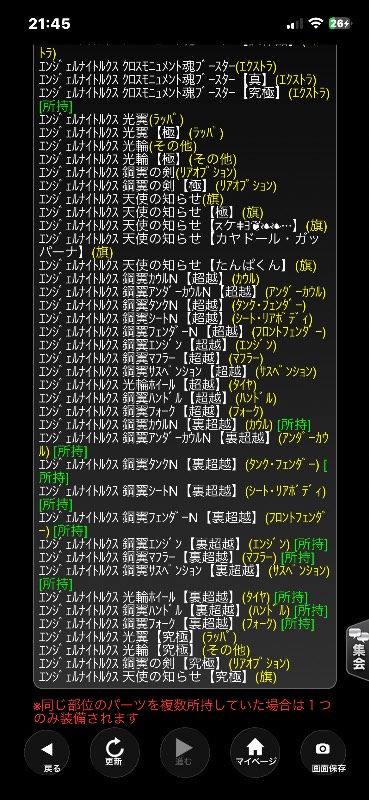Select 鋼翼ハンドル【裏超越】 row
Screen dimensions: 369x800
183,611
